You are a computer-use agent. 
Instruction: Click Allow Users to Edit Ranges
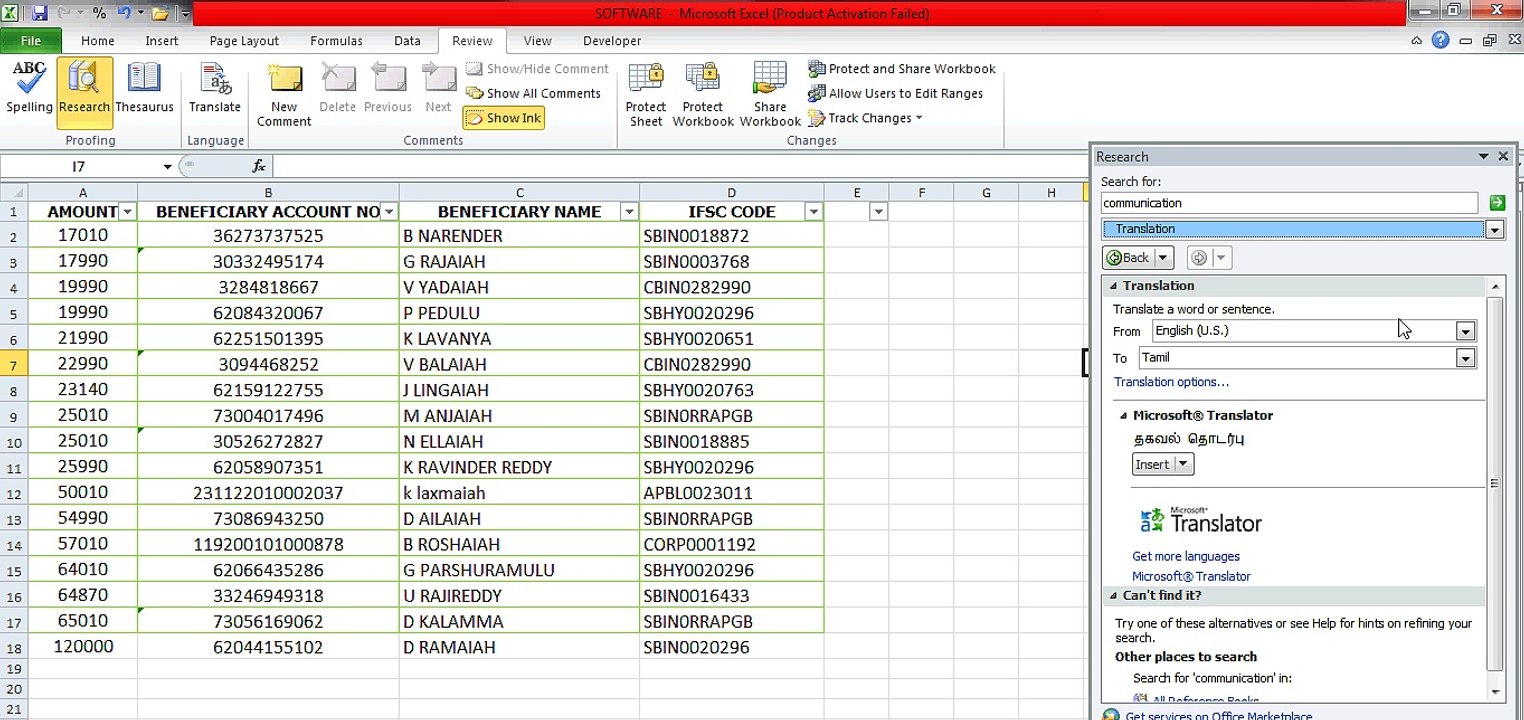pyautogui.click(x=896, y=93)
